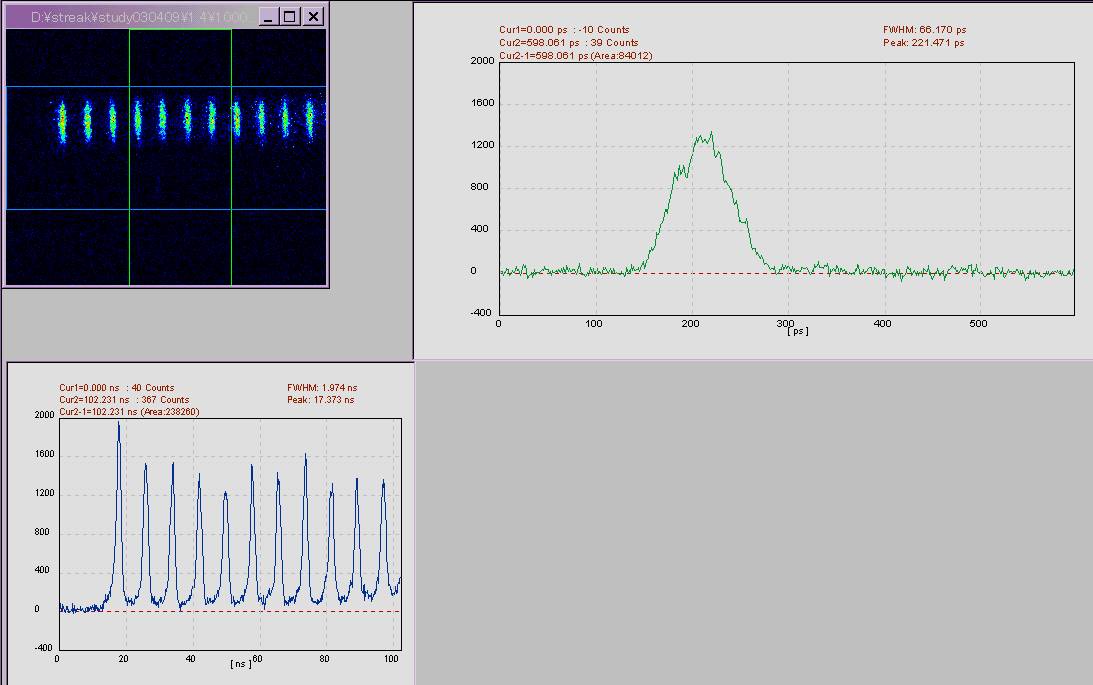Select the upper blue horizontal cursor line
This screenshot has height=685, width=1093.
30,87
